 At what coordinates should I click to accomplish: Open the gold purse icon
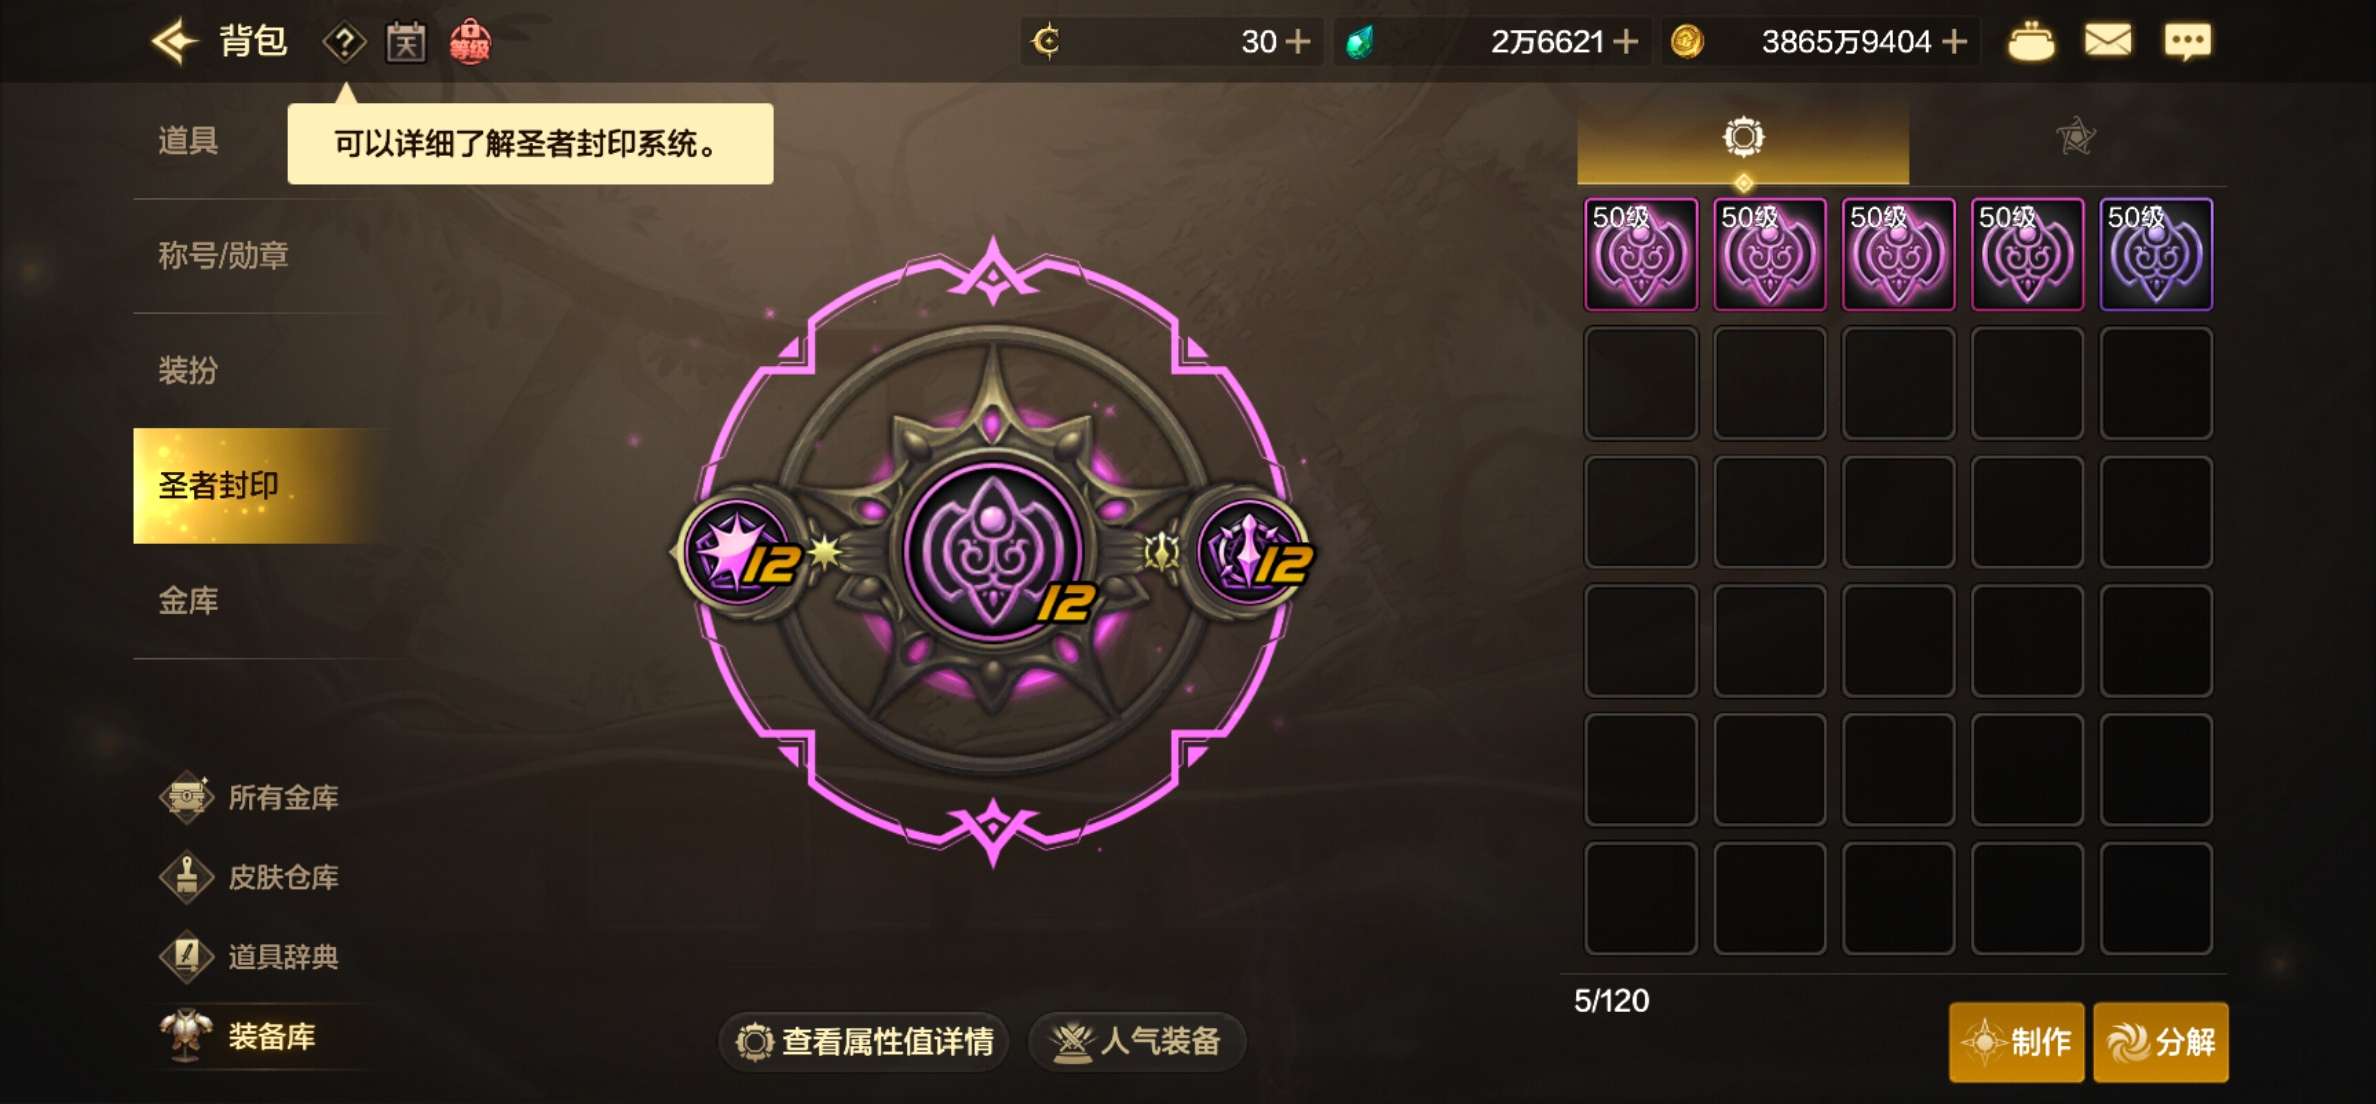tap(2031, 42)
